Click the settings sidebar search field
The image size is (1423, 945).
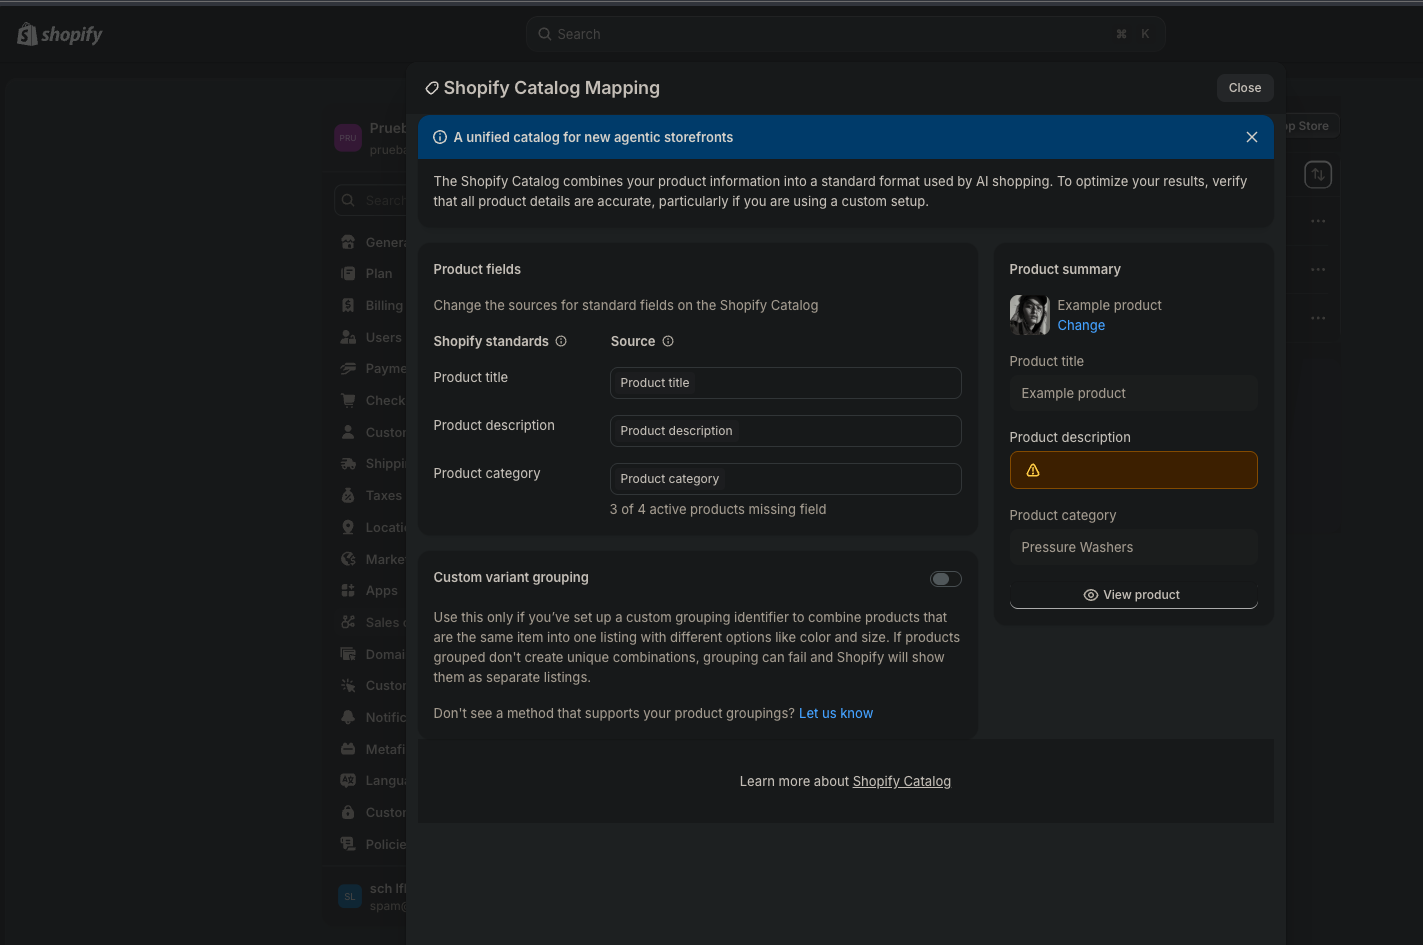tap(371, 200)
